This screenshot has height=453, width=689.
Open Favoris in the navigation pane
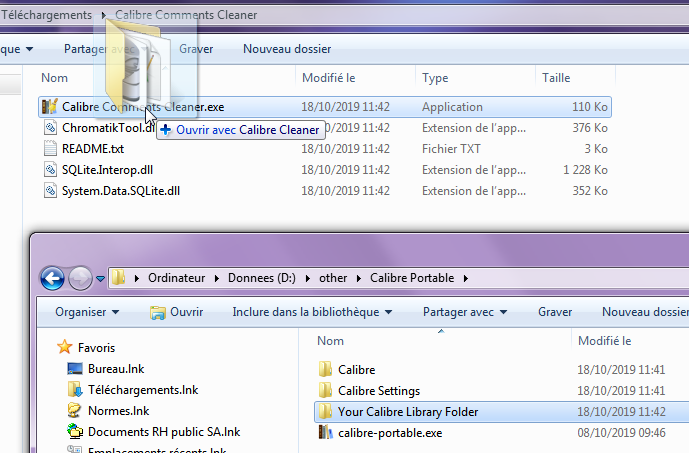coord(96,348)
